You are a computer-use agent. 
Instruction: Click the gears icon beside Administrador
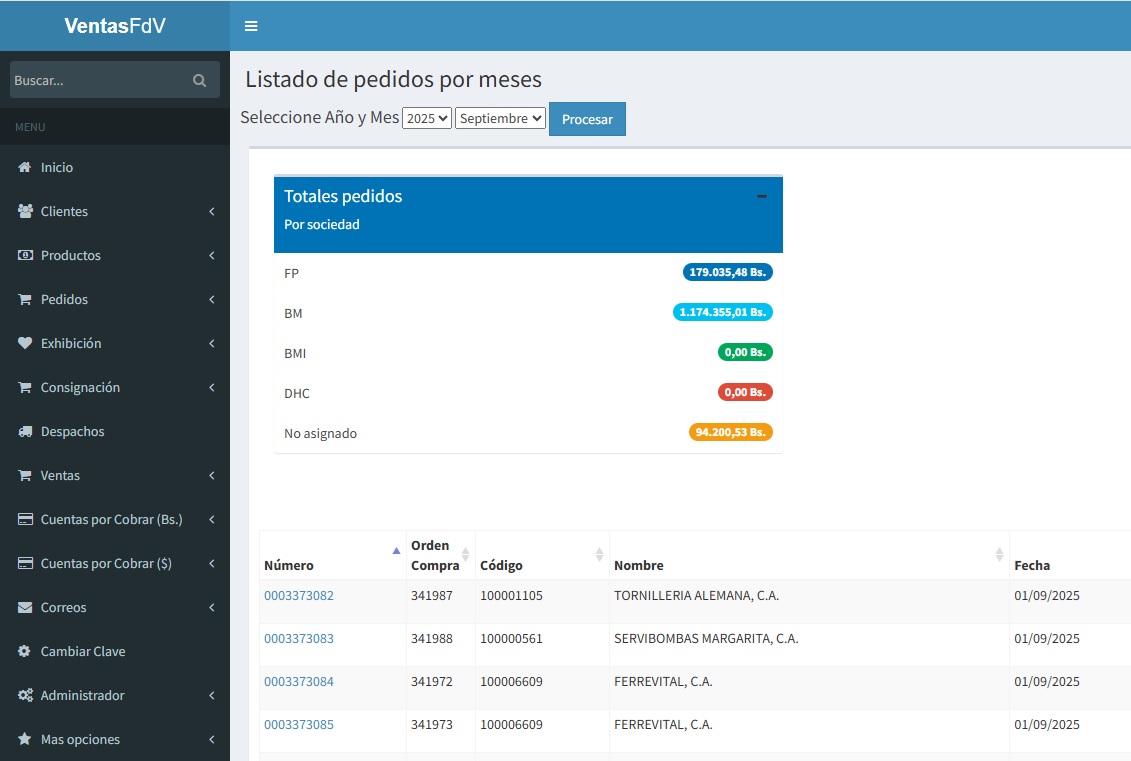(25, 695)
